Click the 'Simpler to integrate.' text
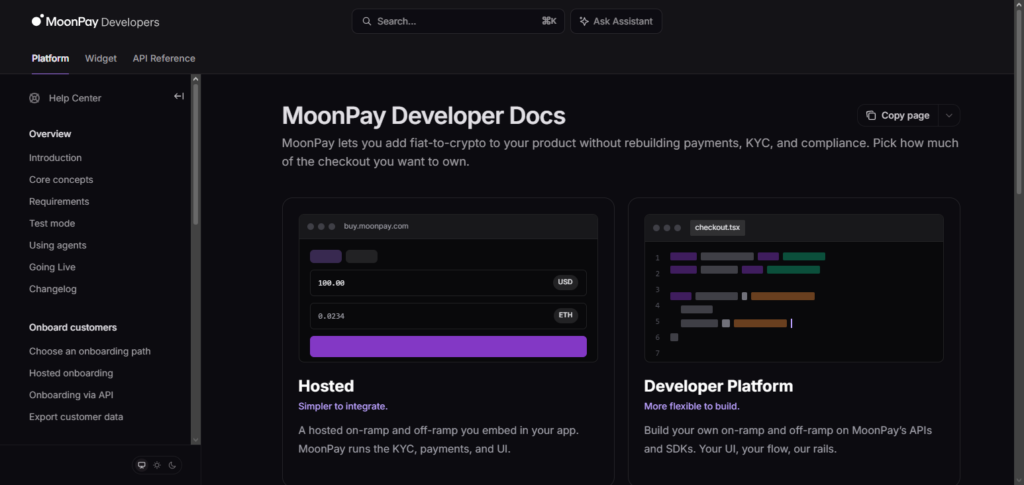The height and width of the screenshot is (485, 1024). pos(343,406)
